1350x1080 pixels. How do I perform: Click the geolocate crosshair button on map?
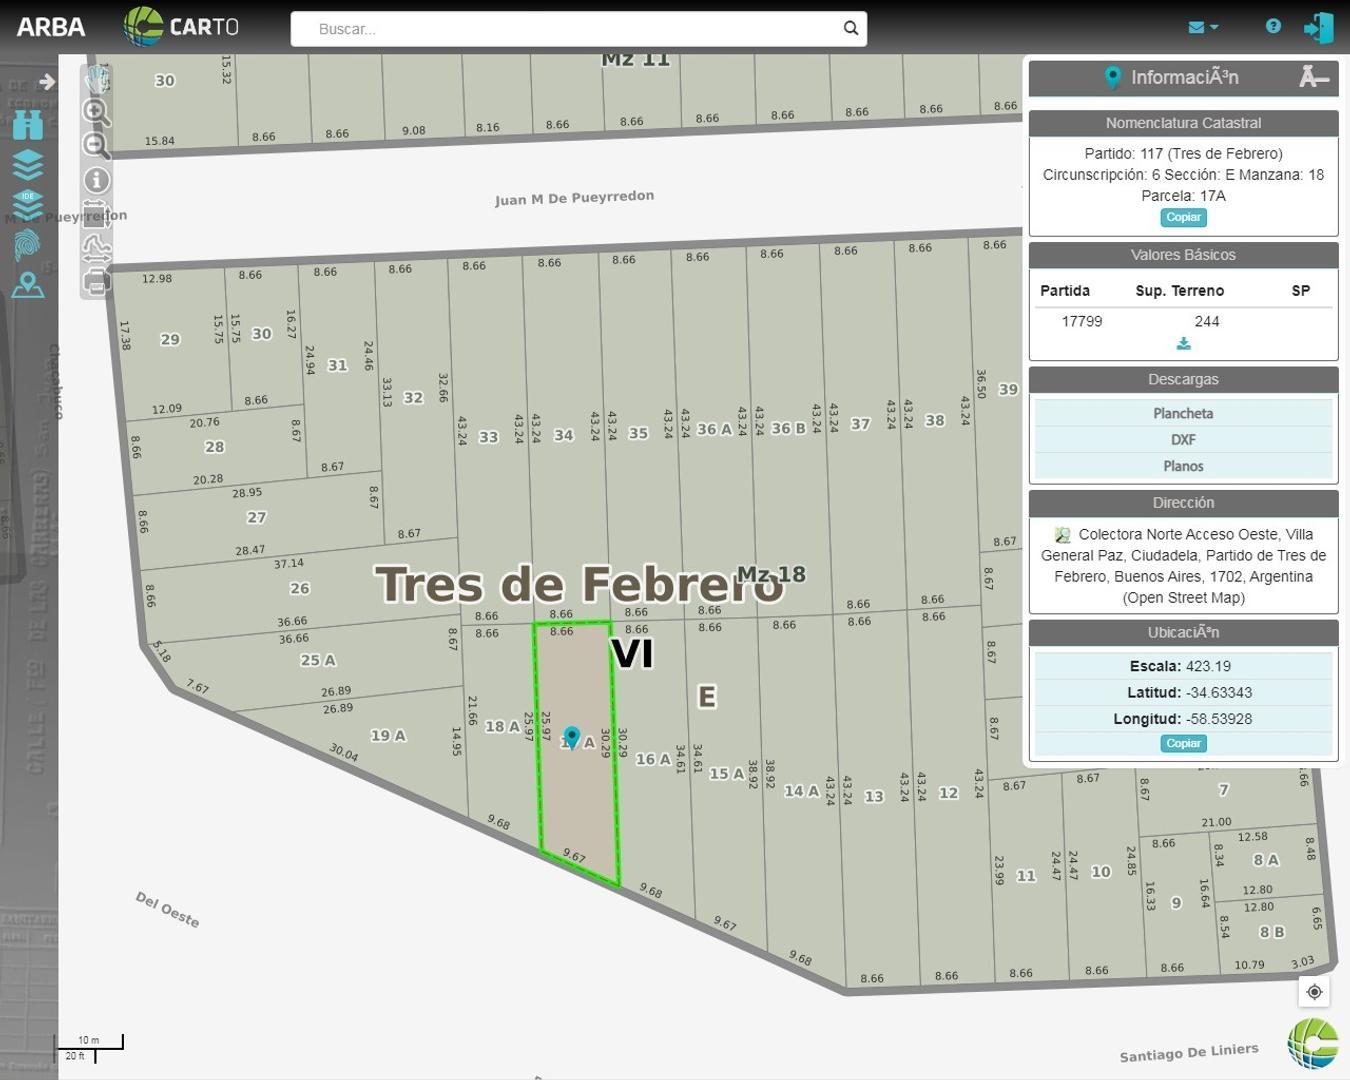point(1314,992)
